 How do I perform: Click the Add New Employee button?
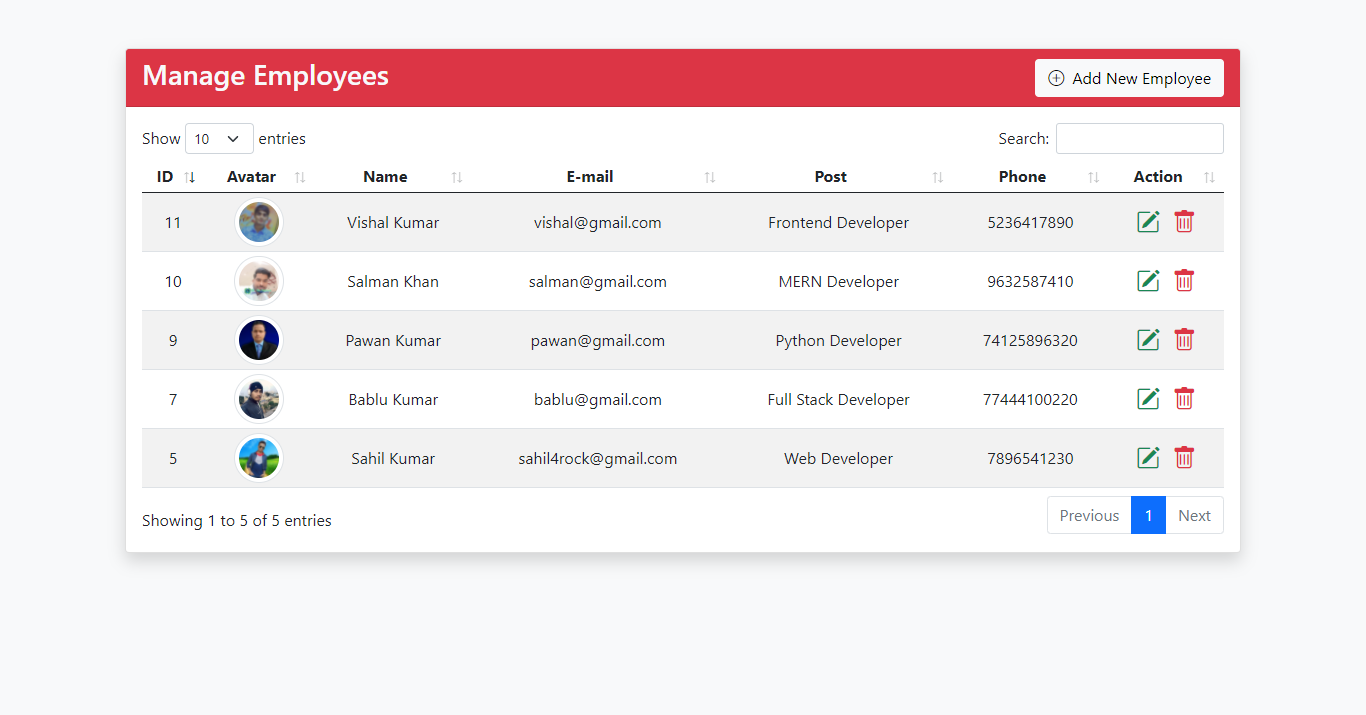pos(1129,77)
